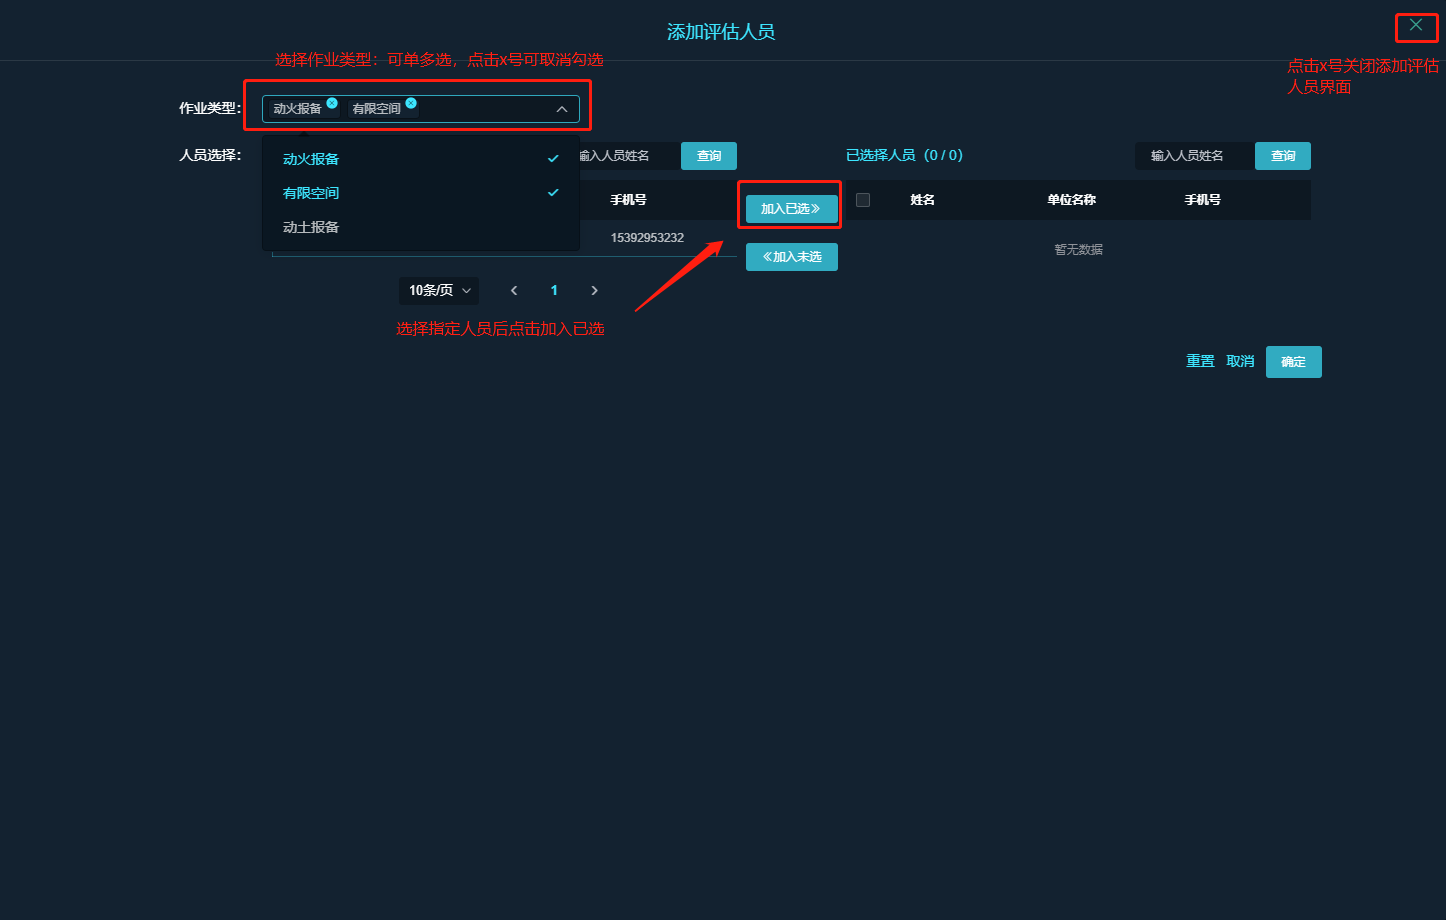This screenshot has height=920, width=1446.
Task: Click the 姓名 column header in selected table
Action: (x=922, y=200)
